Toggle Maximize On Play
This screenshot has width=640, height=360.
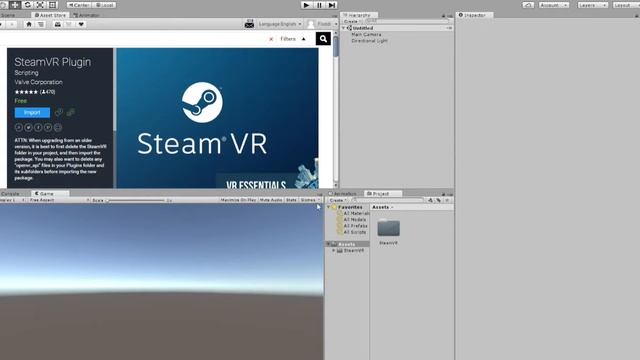(238, 200)
